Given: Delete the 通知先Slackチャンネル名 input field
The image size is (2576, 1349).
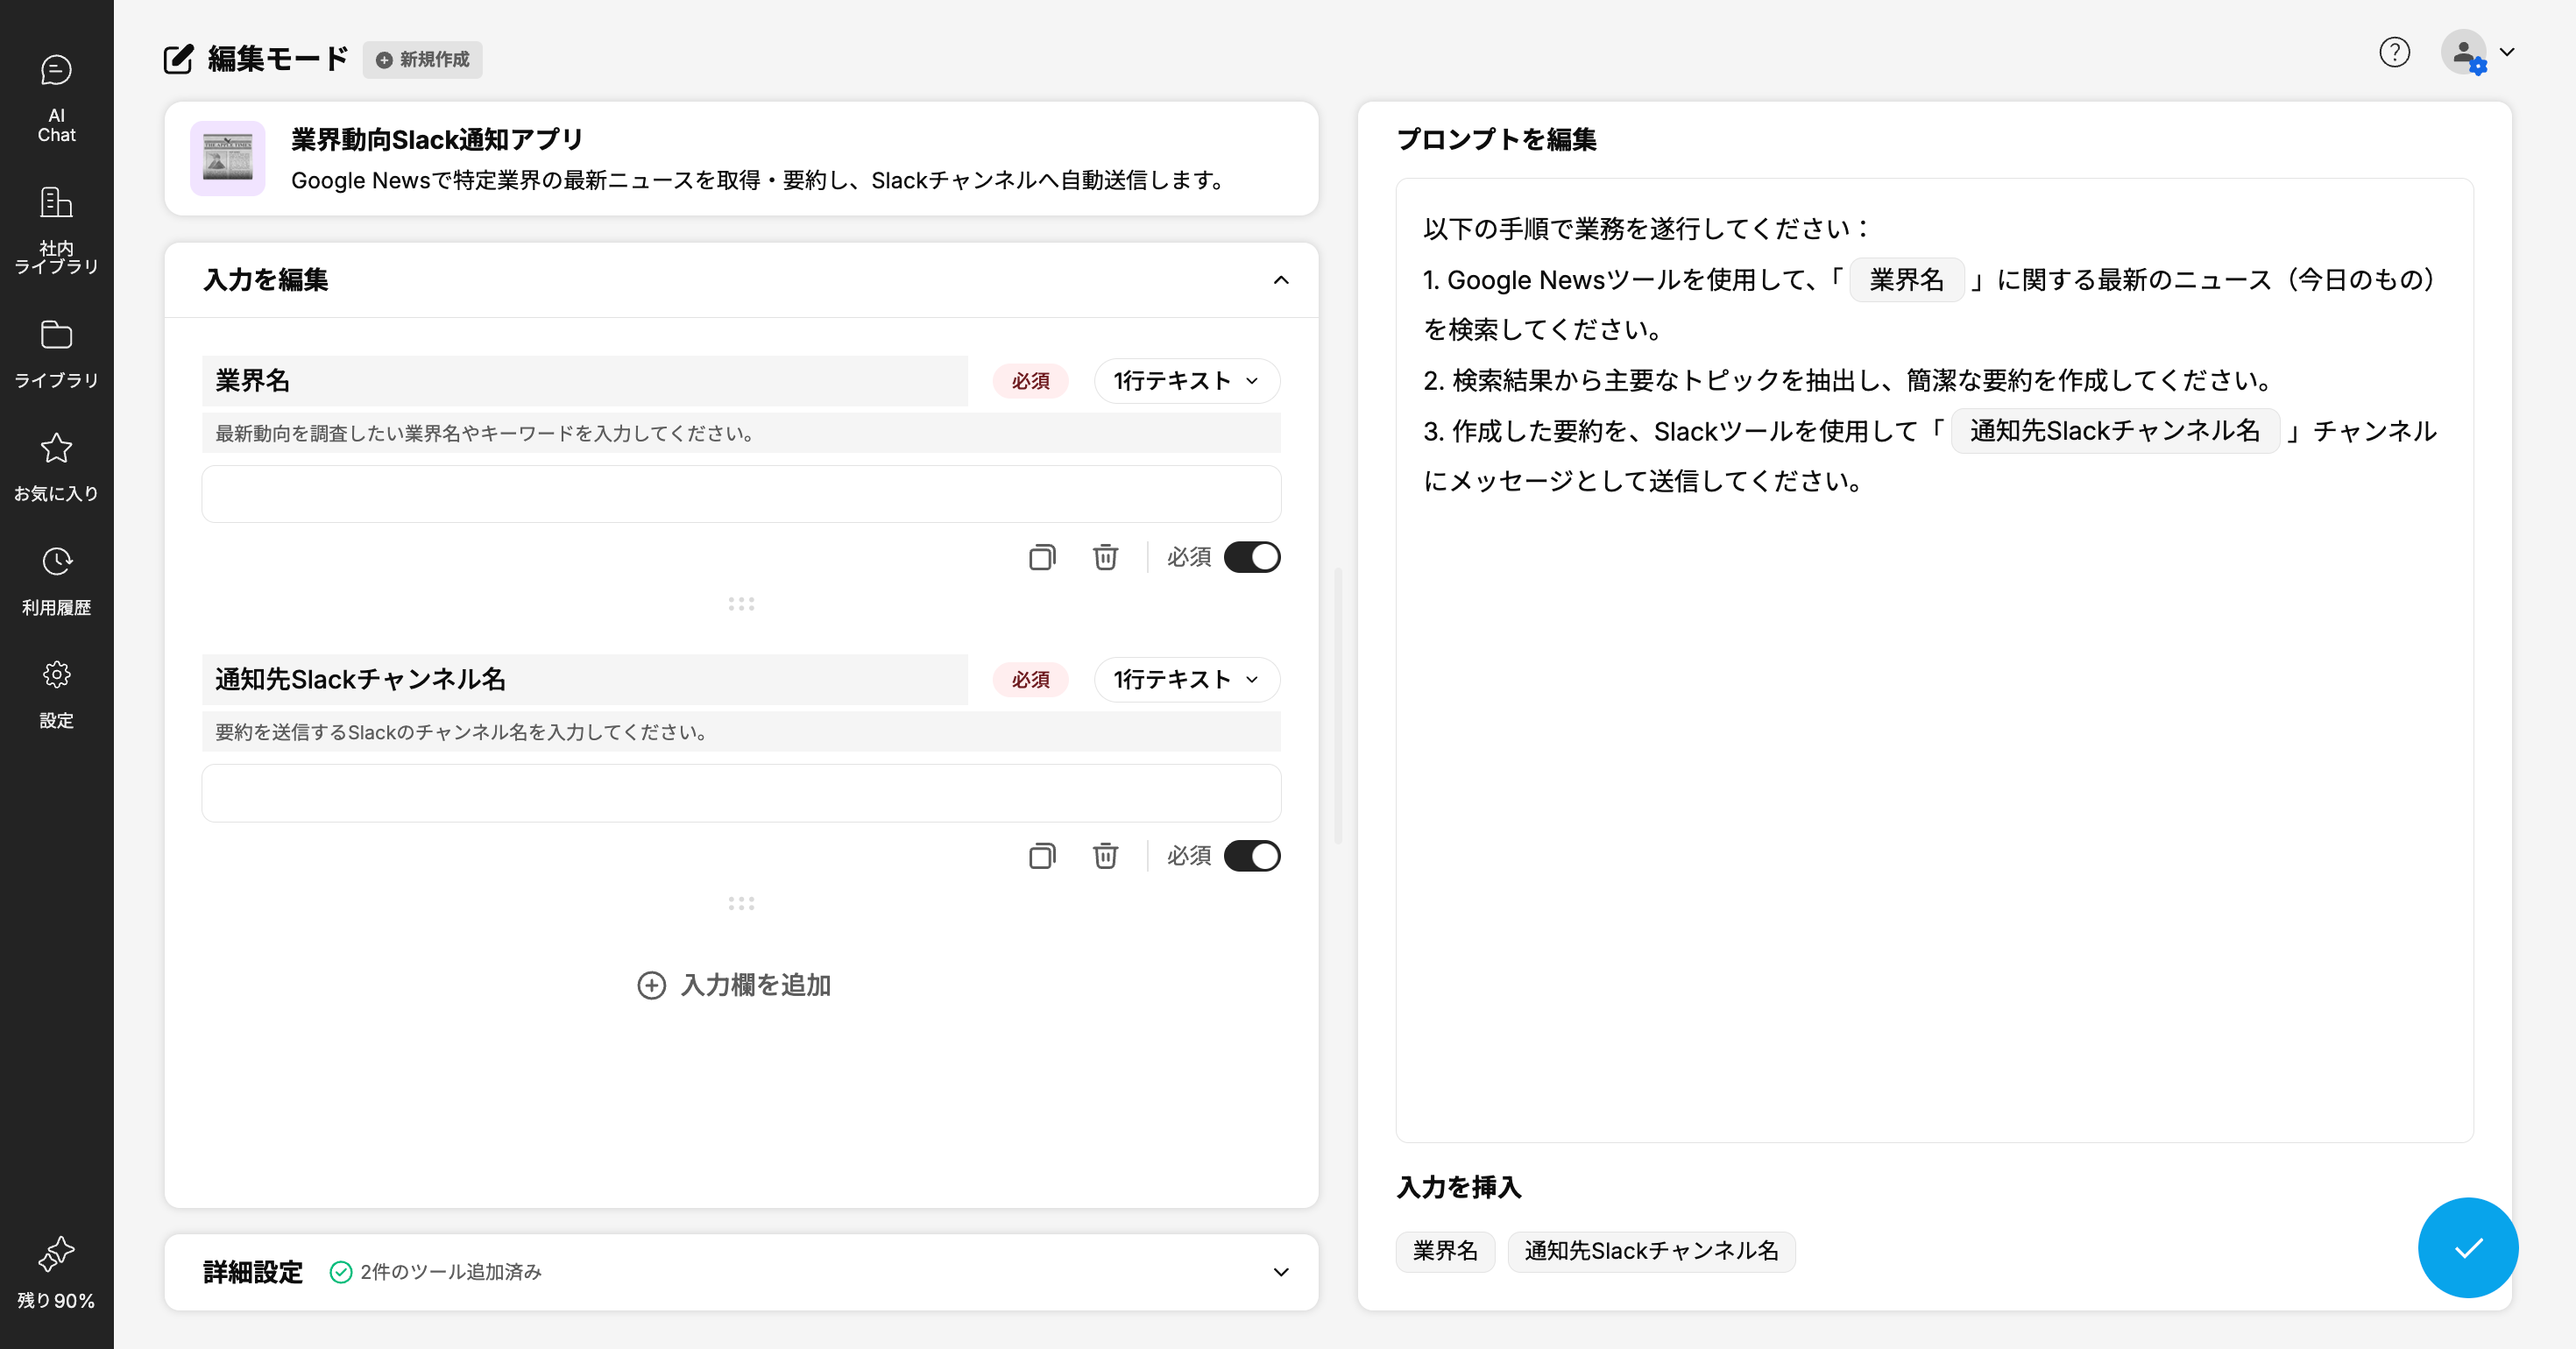Looking at the screenshot, I should 1105,856.
